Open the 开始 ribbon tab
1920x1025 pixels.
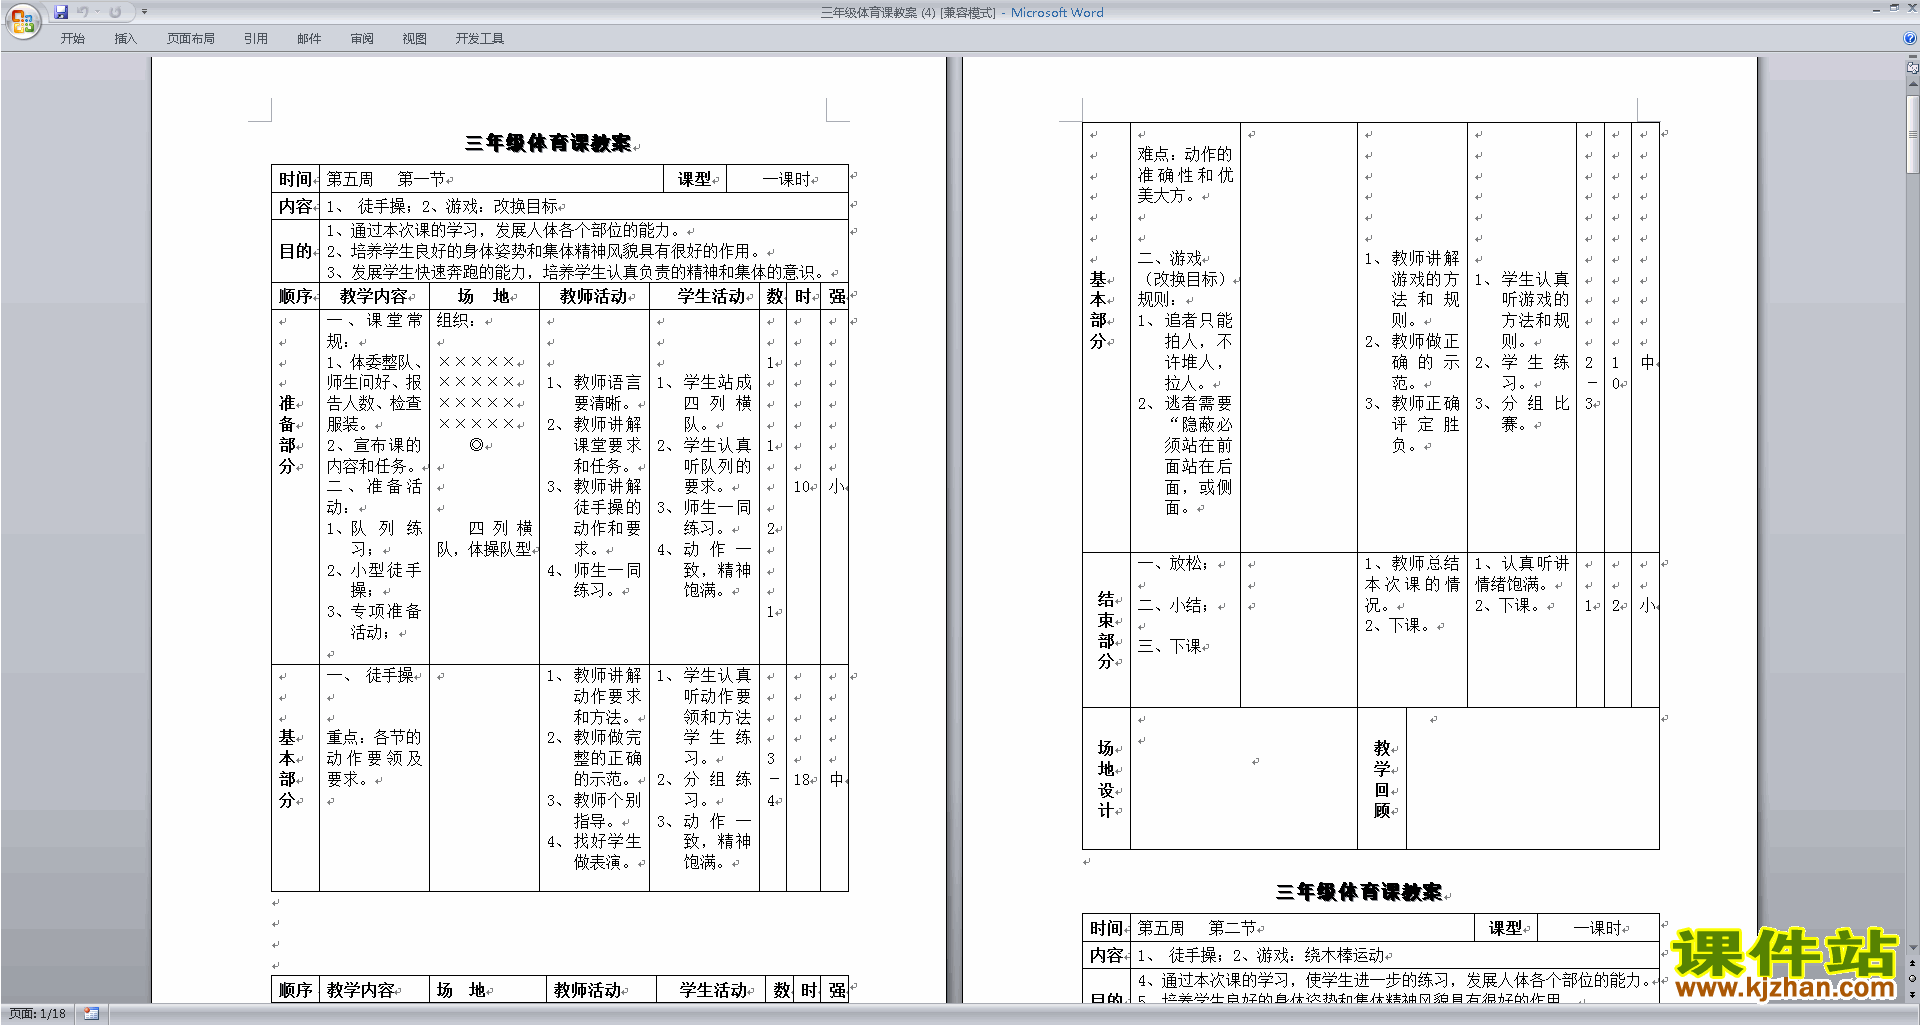point(72,39)
